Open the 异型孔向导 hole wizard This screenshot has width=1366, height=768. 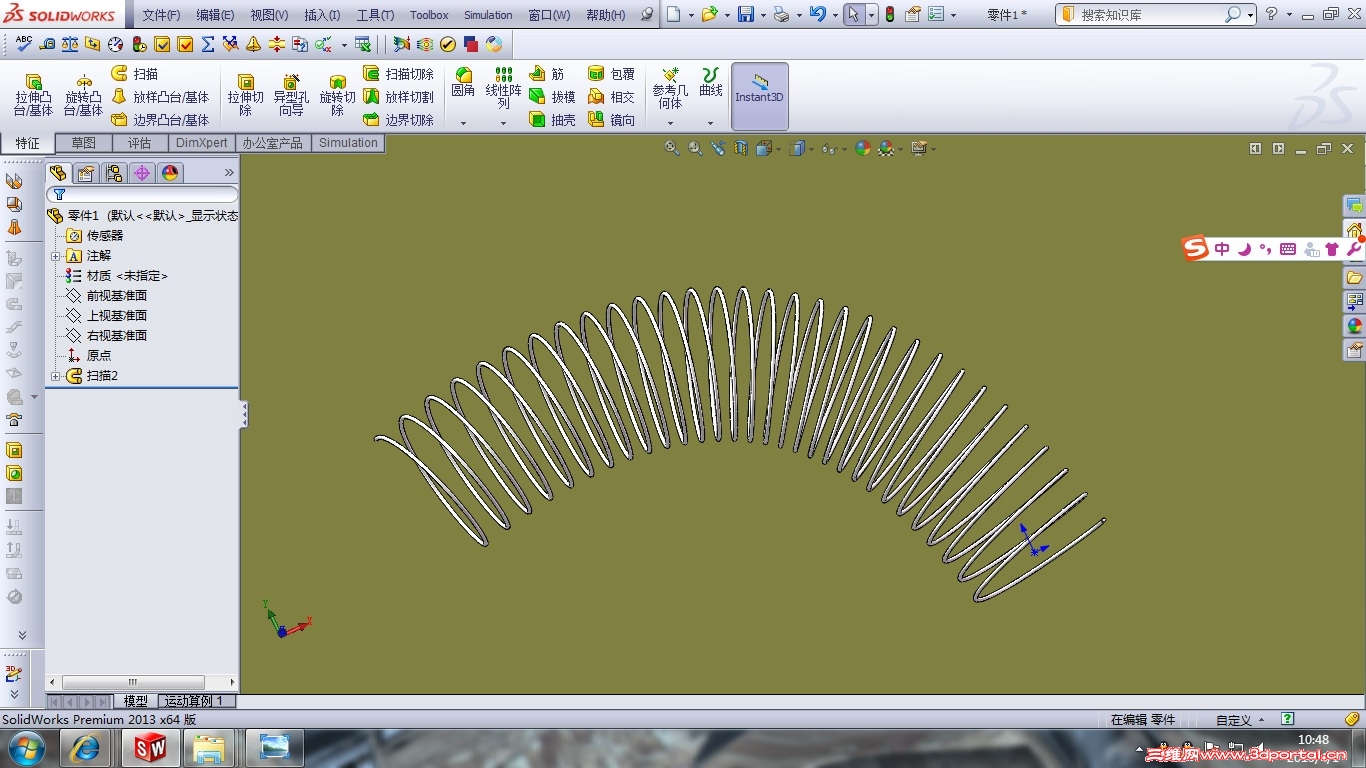[291, 96]
